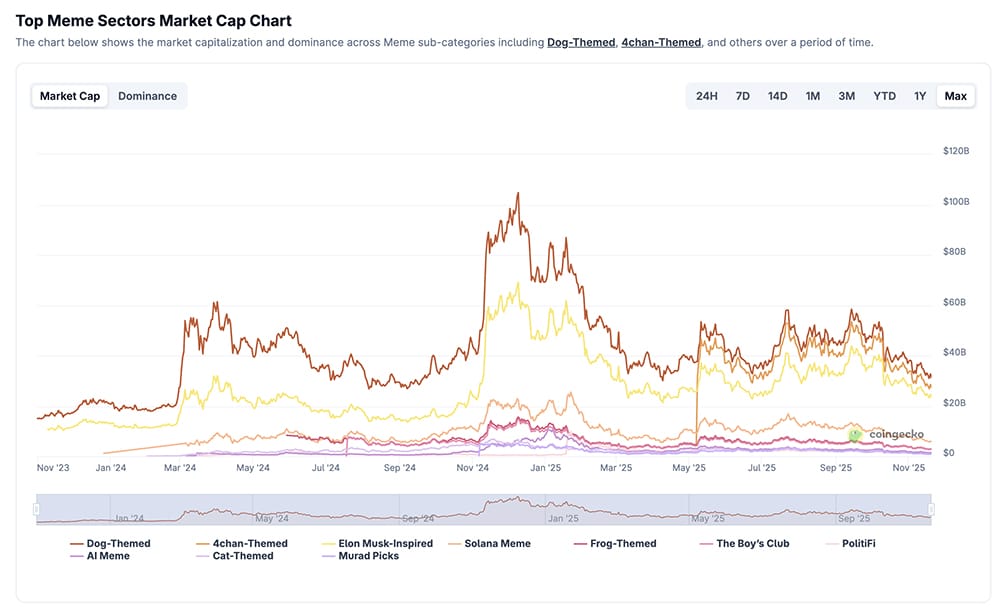
Task: Set the chart range to 3M
Action: coord(846,96)
